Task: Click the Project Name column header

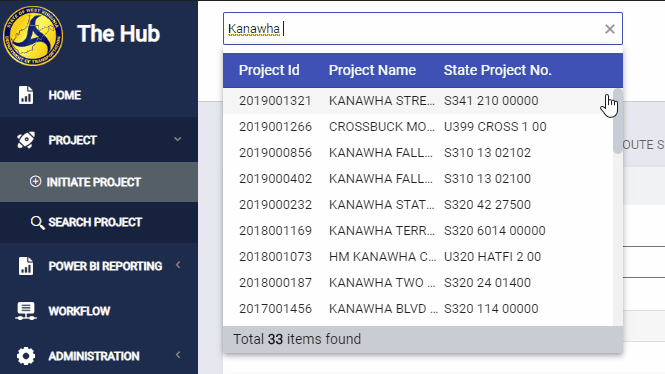Action: pyautogui.click(x=372, y=70)
